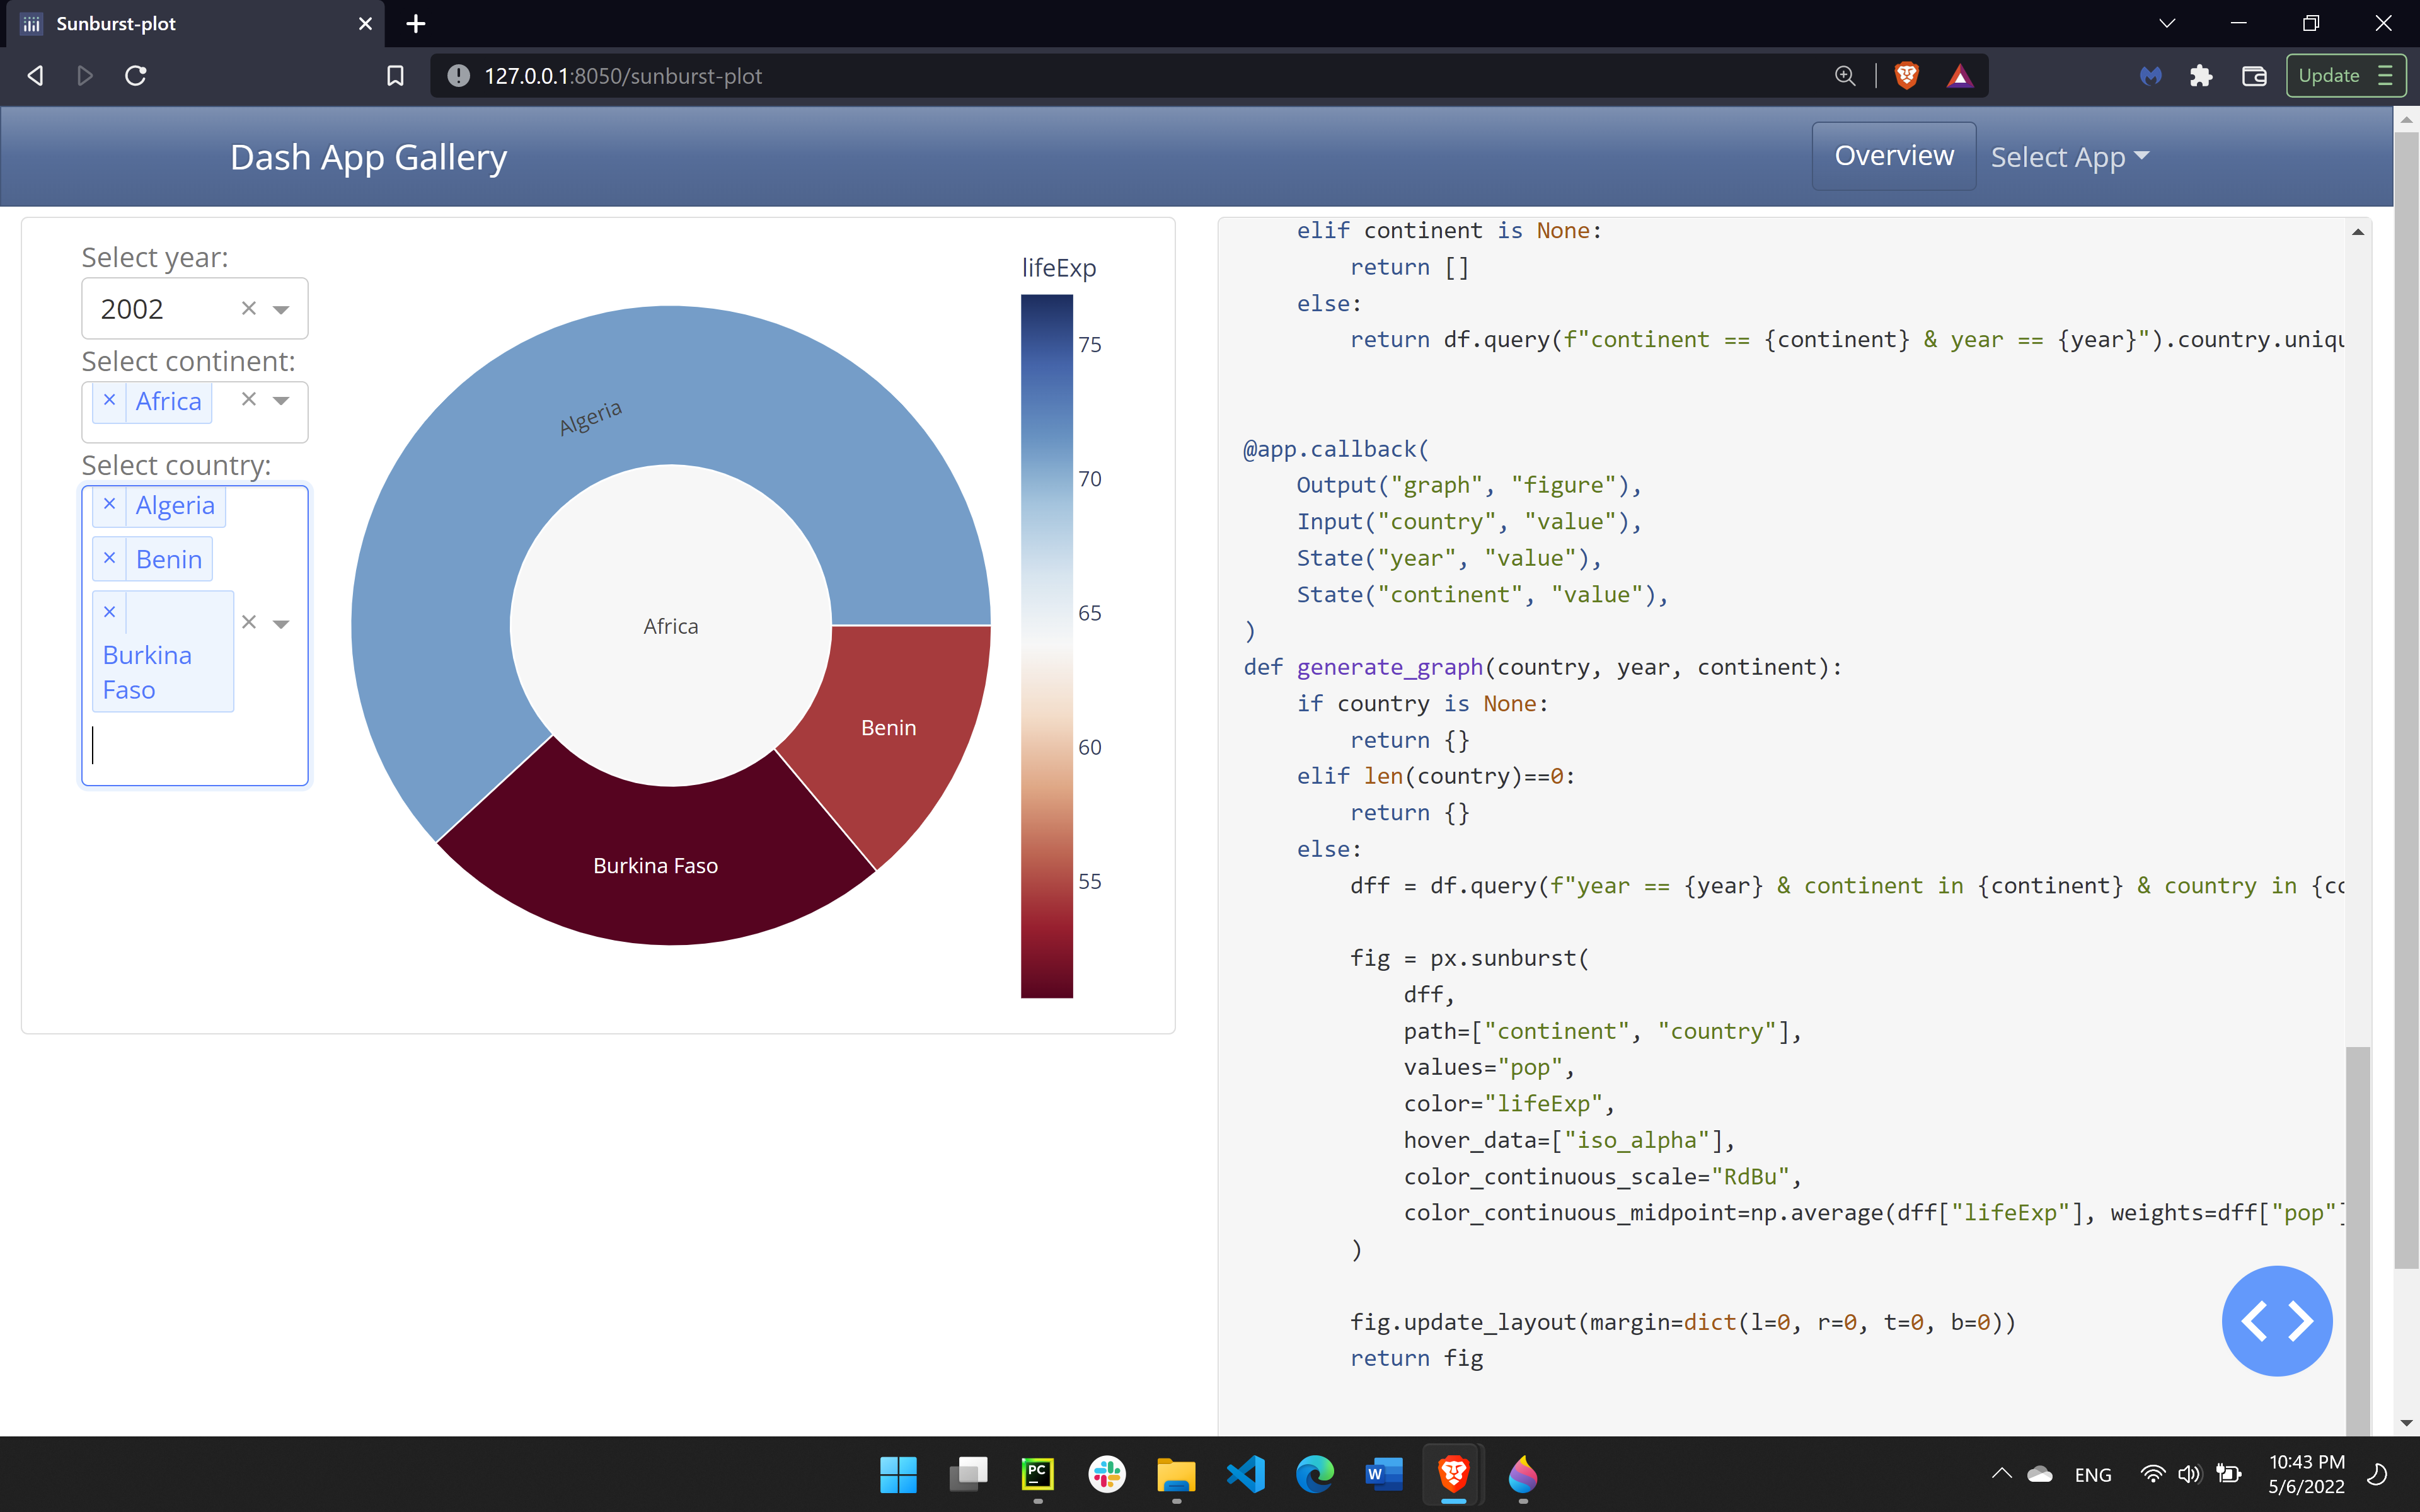This screenshot has width=2420, height=1512.
Task: Remove Benin tag from country selection
Action: [110, 559]
